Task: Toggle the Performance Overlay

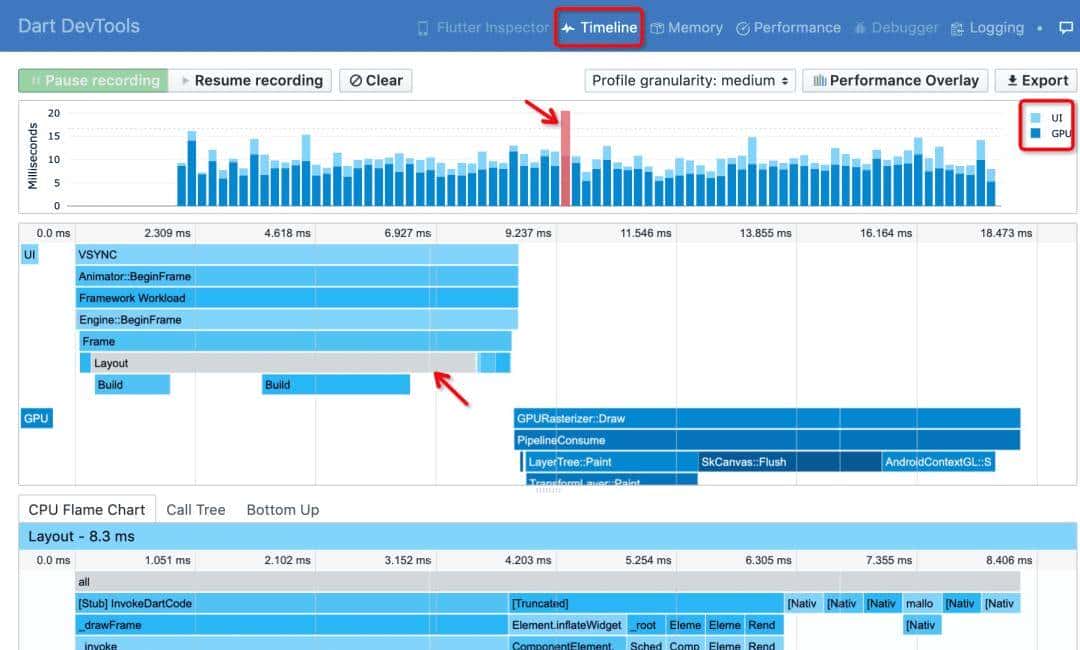Action: pyautogui.click(x=895, y=81)
